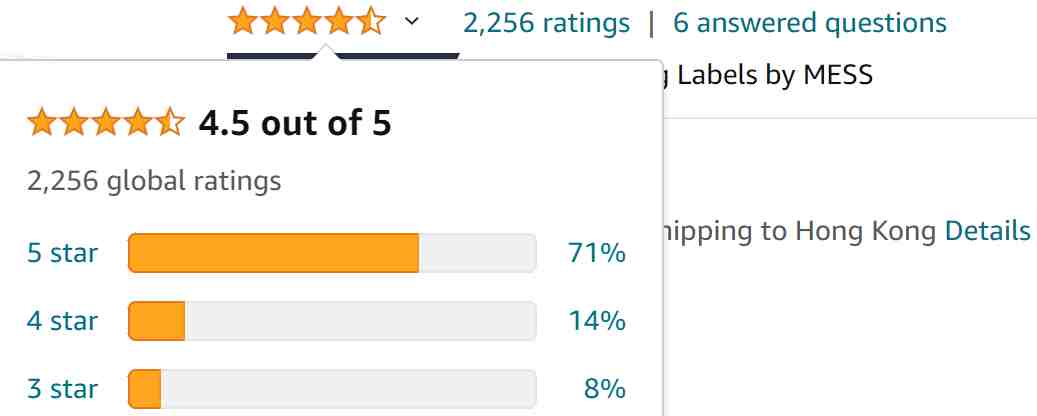Click the 3 star rating bar
This screenshot has width=1037, height=416.
pyautogui.click(x=332, y=388)
